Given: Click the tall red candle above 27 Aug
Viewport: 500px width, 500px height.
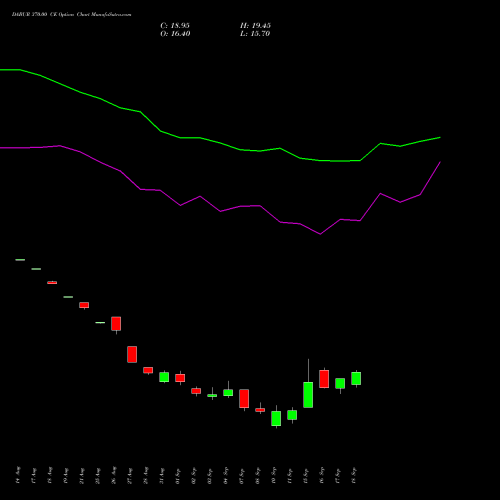Looking at the screenshot, I should pos(132,354).
